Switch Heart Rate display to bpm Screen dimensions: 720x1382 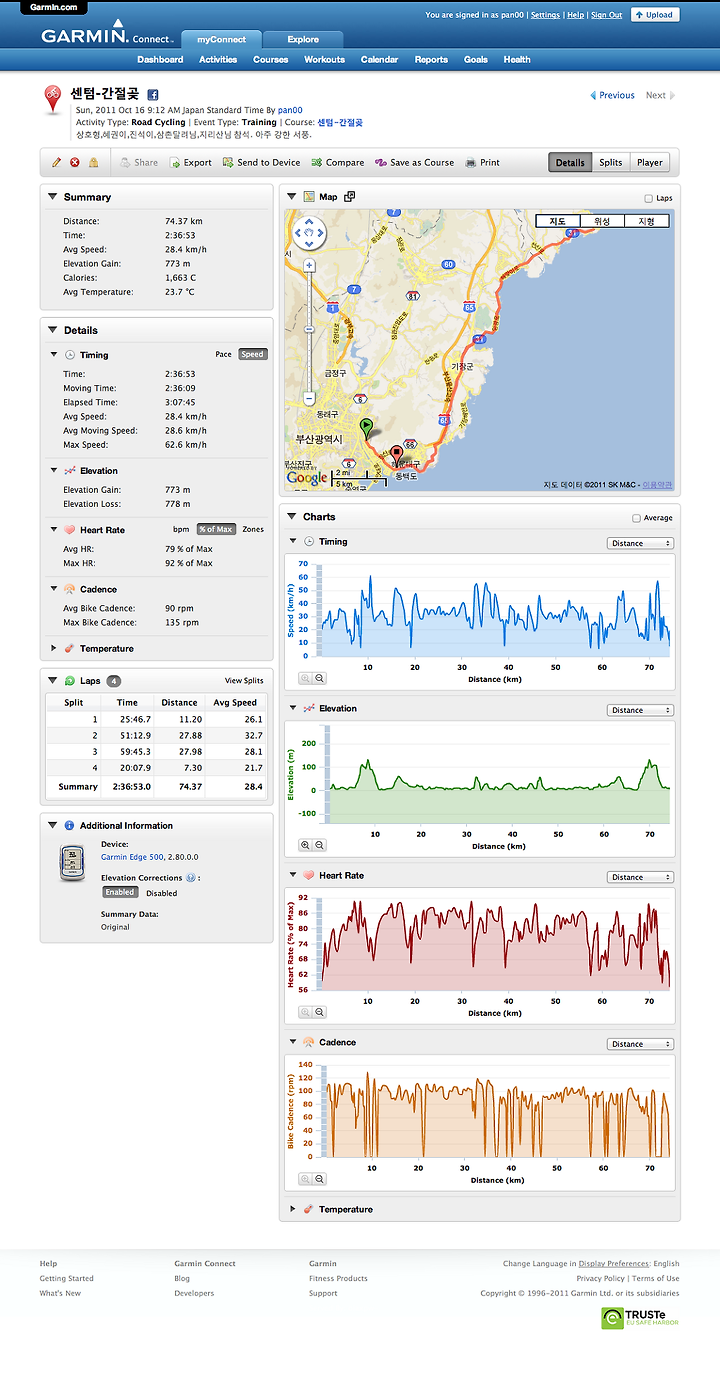click(181, 529)
